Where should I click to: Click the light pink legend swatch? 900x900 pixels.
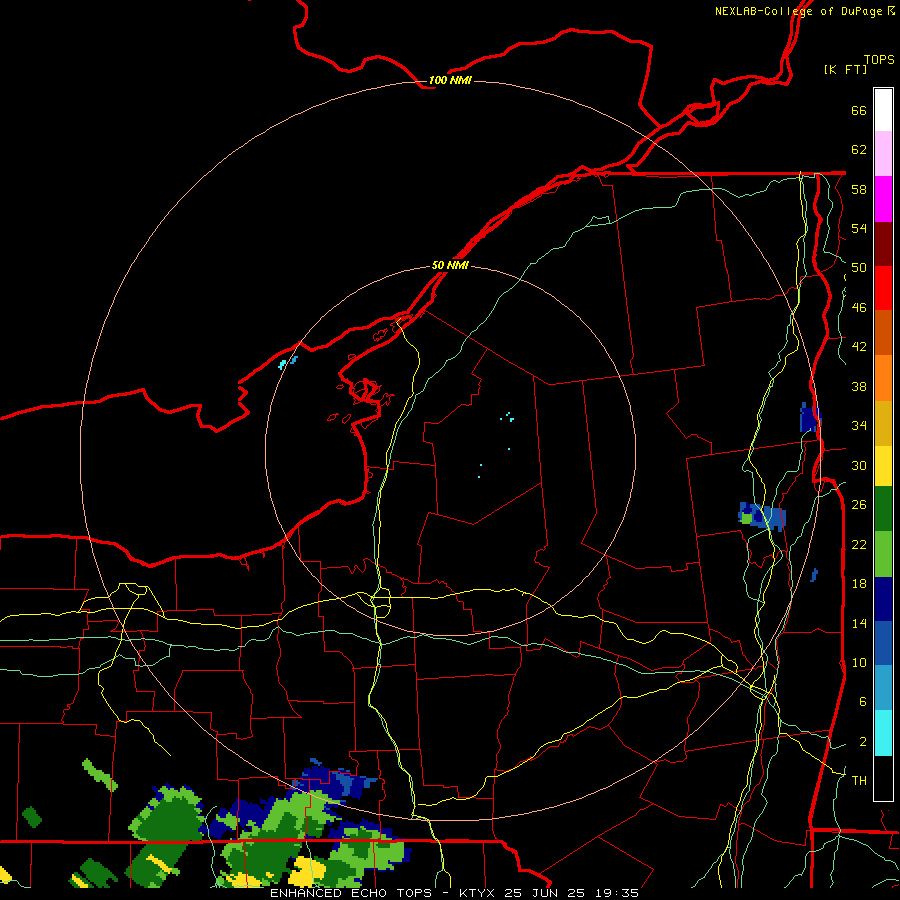pyautogui.click(x=883, y=154)
